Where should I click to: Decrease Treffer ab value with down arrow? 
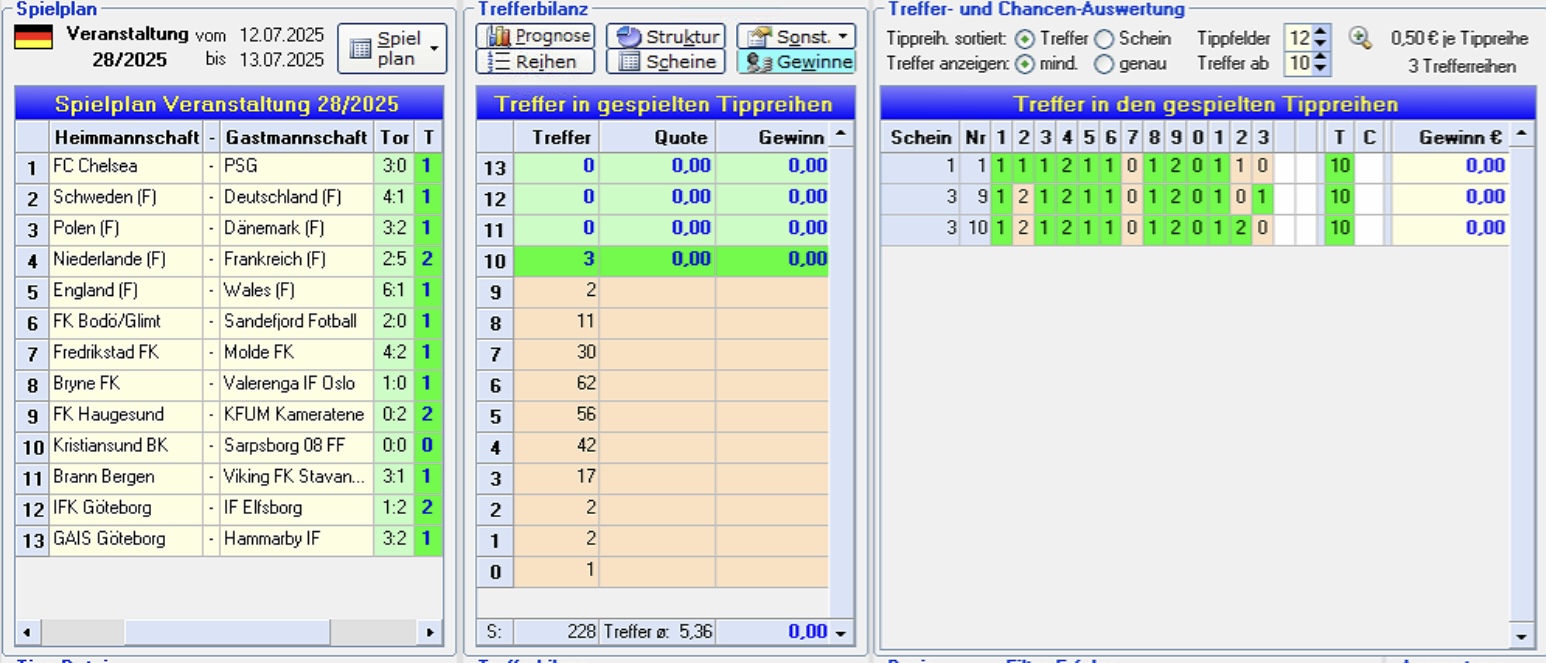tap(1321, 70)
